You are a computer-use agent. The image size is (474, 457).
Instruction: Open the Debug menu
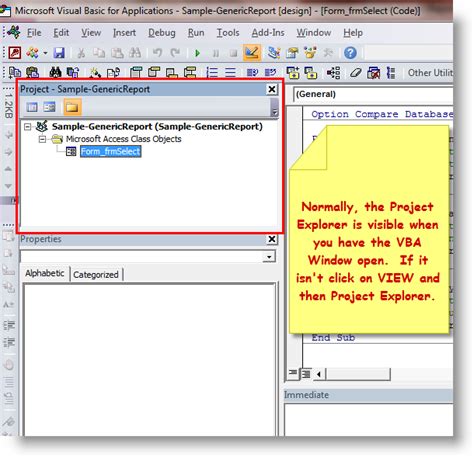click(x=162, y=33)
